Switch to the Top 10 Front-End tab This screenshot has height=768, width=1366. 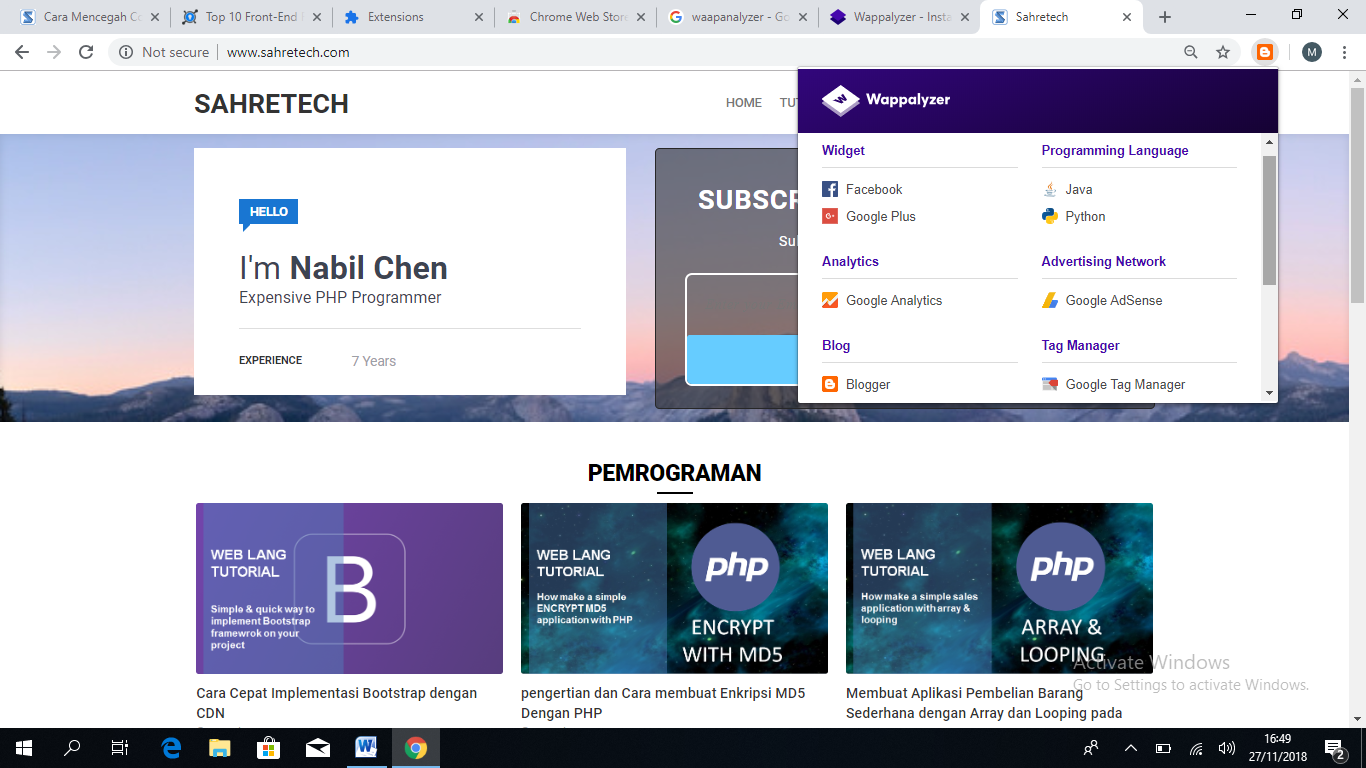250,17
